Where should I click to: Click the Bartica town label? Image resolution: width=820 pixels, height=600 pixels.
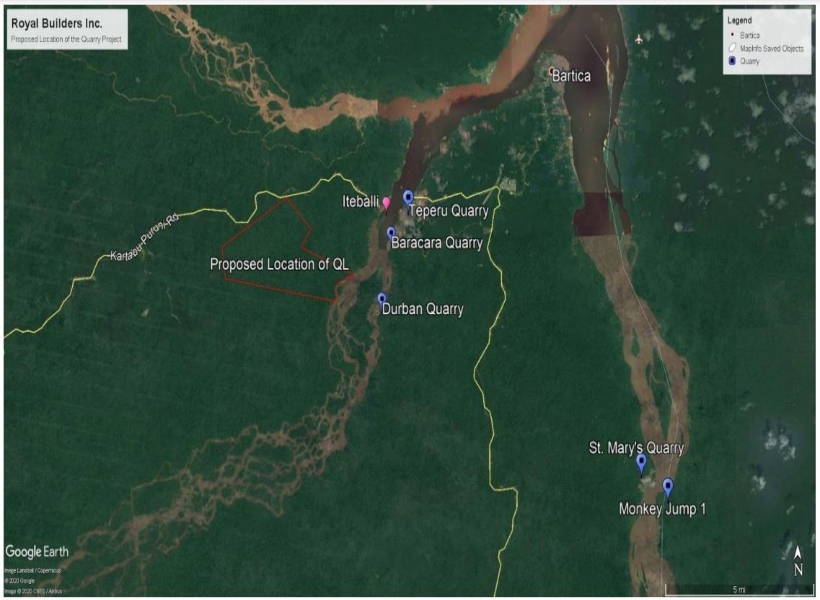(x=572, y=76)
